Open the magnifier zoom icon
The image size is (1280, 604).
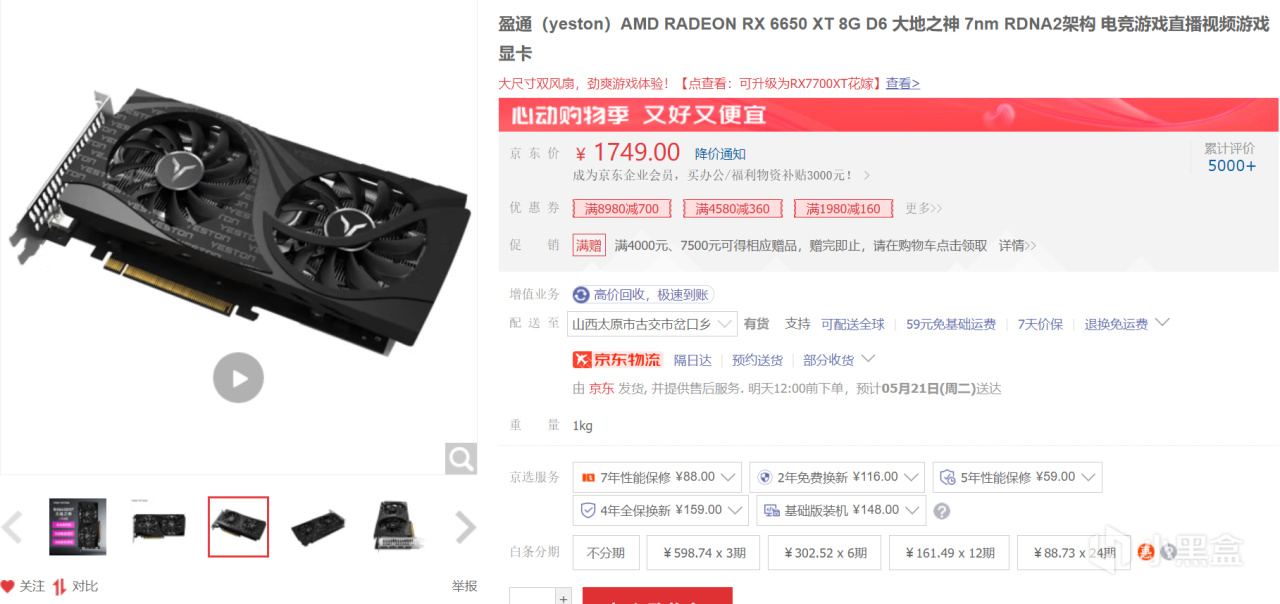click(461, 459)
